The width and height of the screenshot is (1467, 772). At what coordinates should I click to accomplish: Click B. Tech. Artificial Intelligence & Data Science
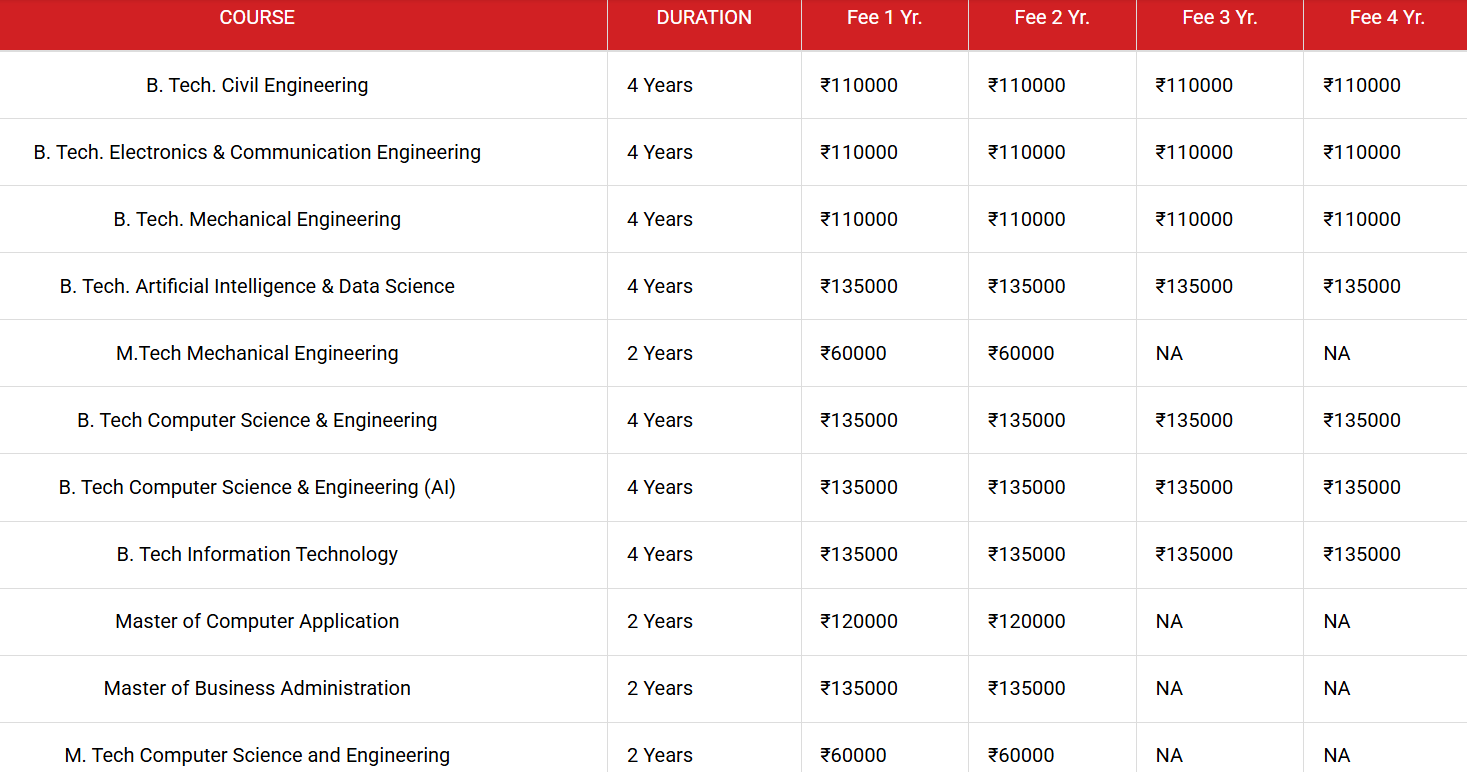[x=257, y=287]
